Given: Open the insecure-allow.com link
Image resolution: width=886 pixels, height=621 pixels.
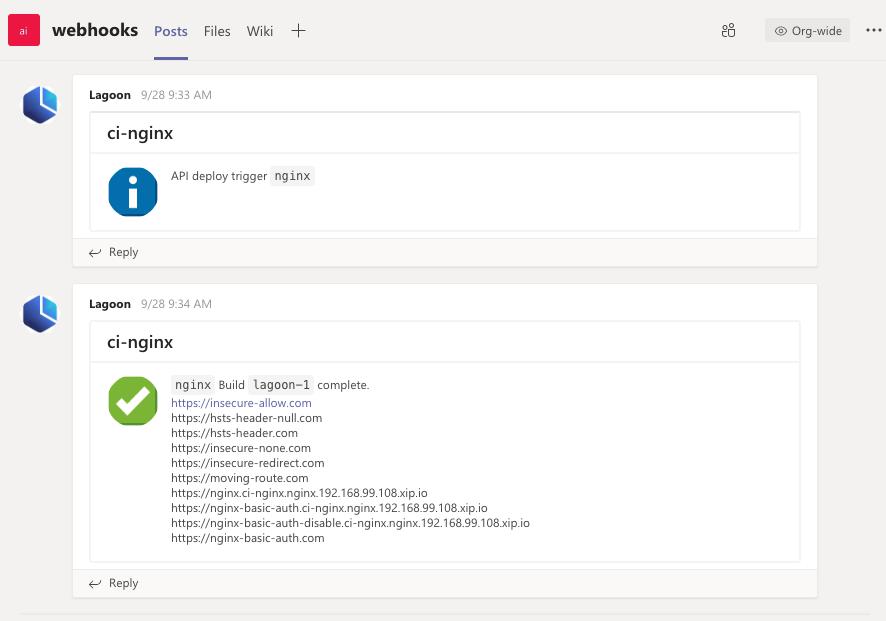Looking at the screenshot, I should [x=241, y=403].
